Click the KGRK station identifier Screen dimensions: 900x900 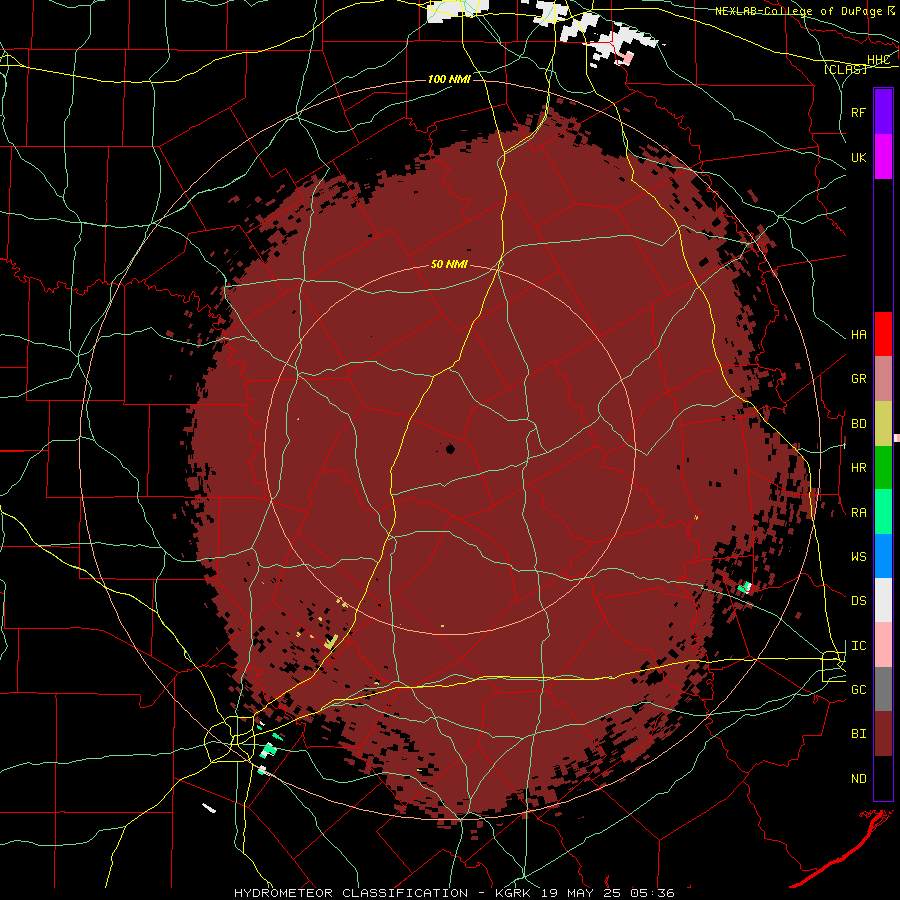point(513,893)
